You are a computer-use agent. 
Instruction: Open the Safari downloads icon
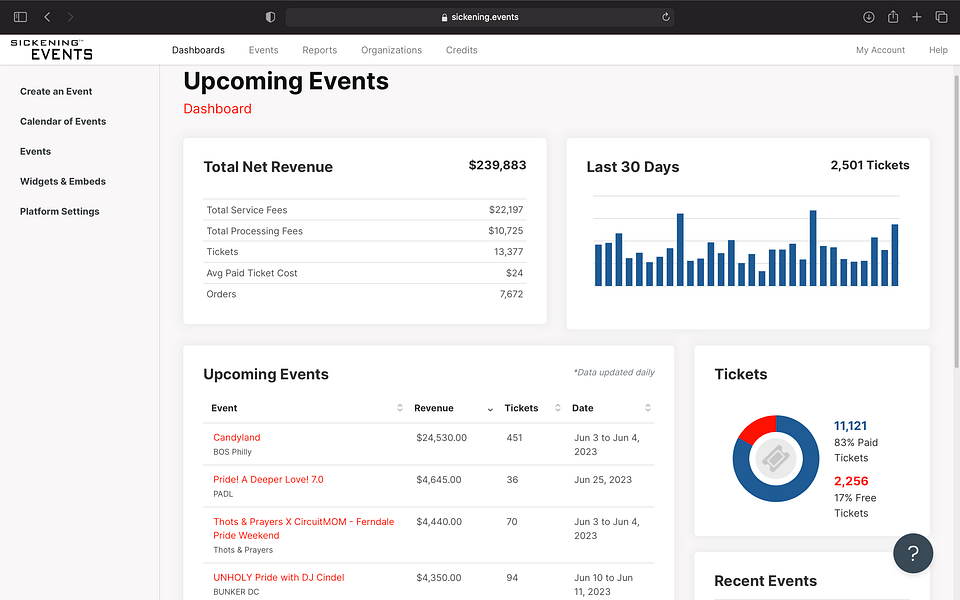pos(868,17)
